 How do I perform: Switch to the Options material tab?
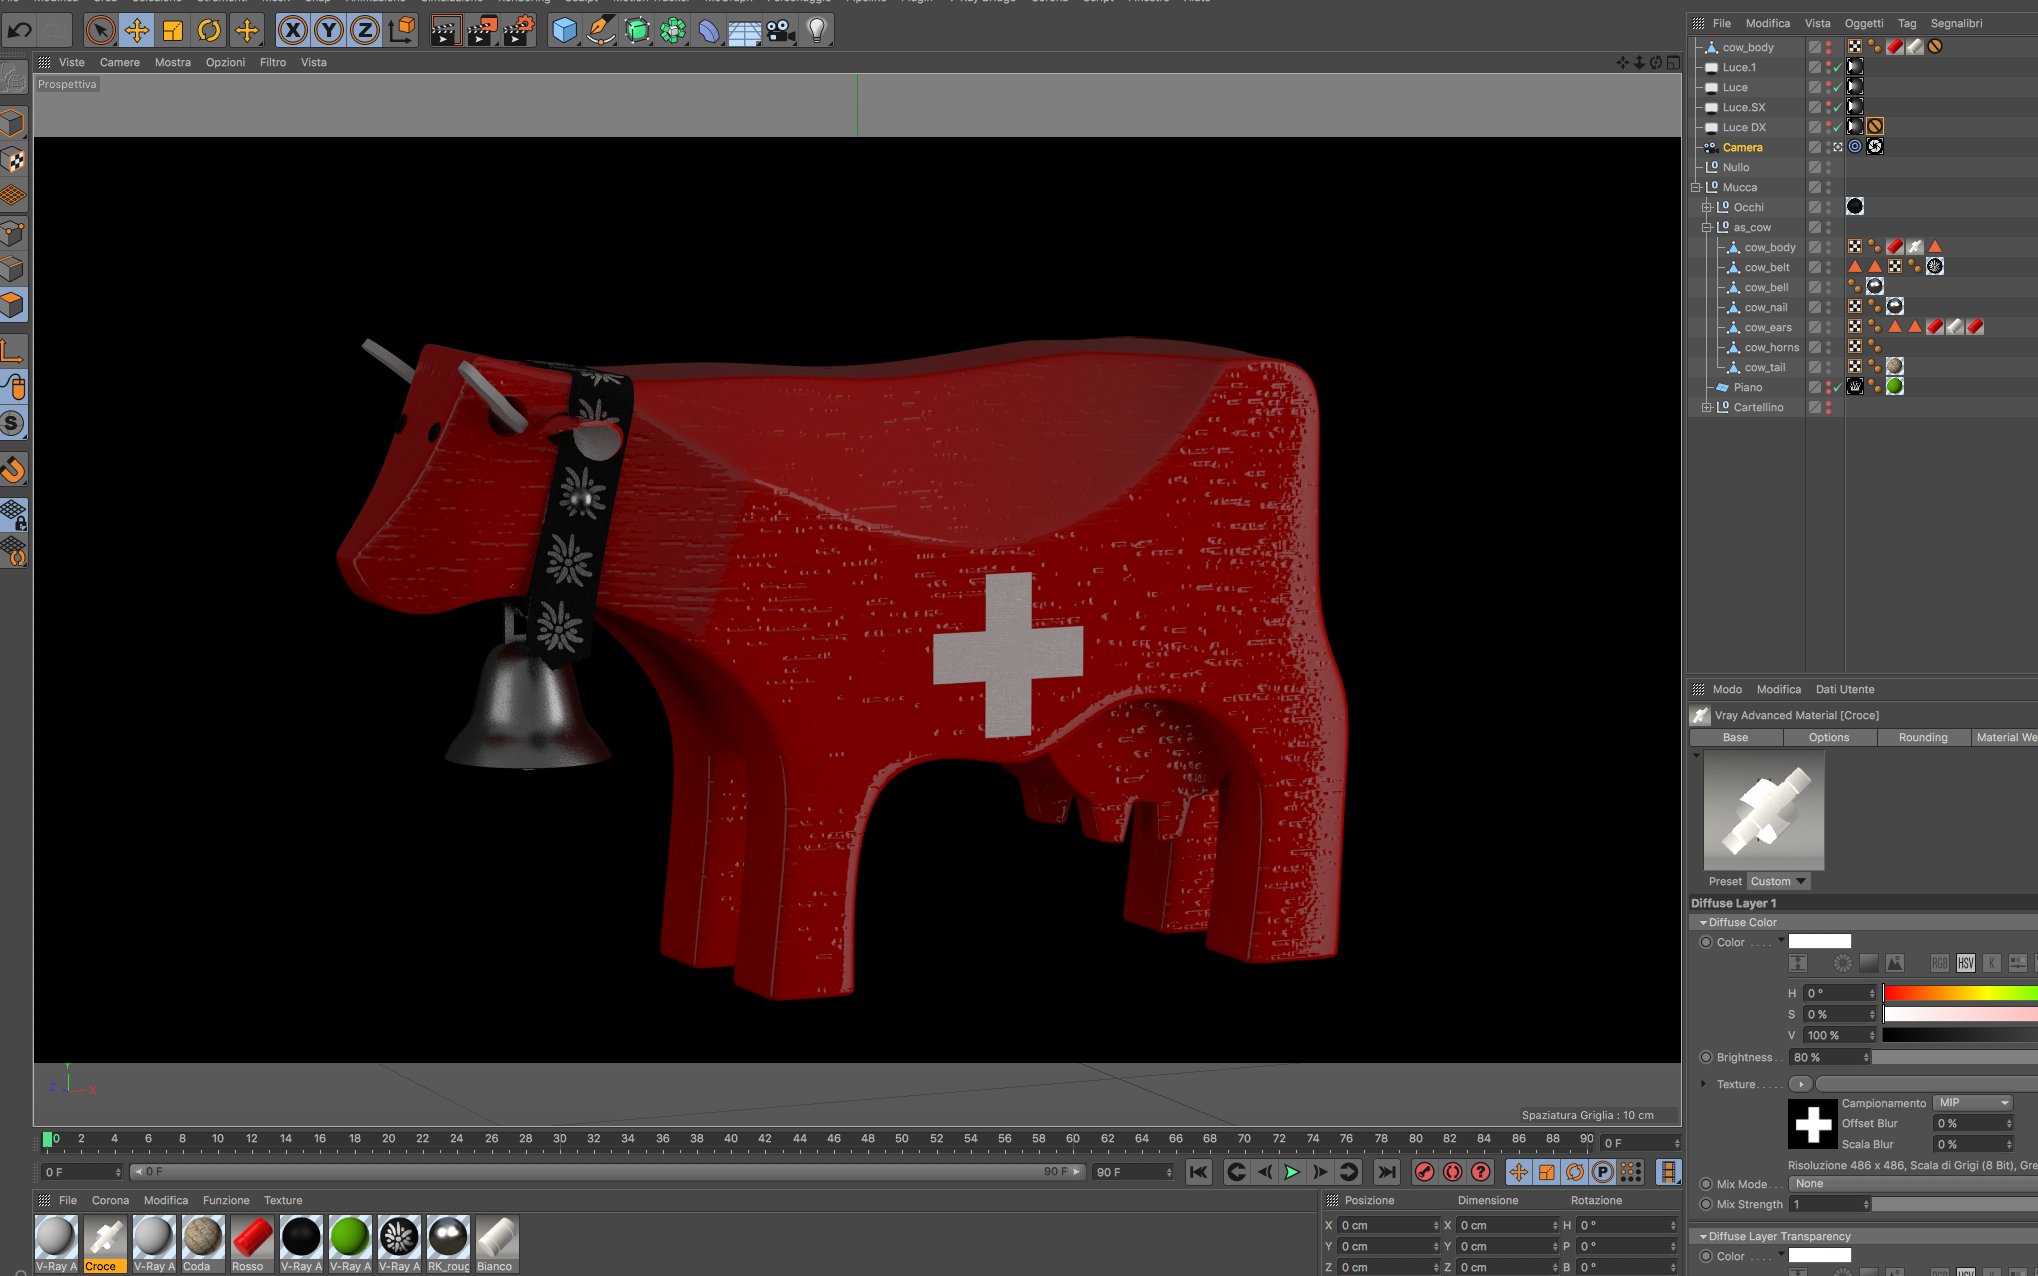[x=1828, y=737]
